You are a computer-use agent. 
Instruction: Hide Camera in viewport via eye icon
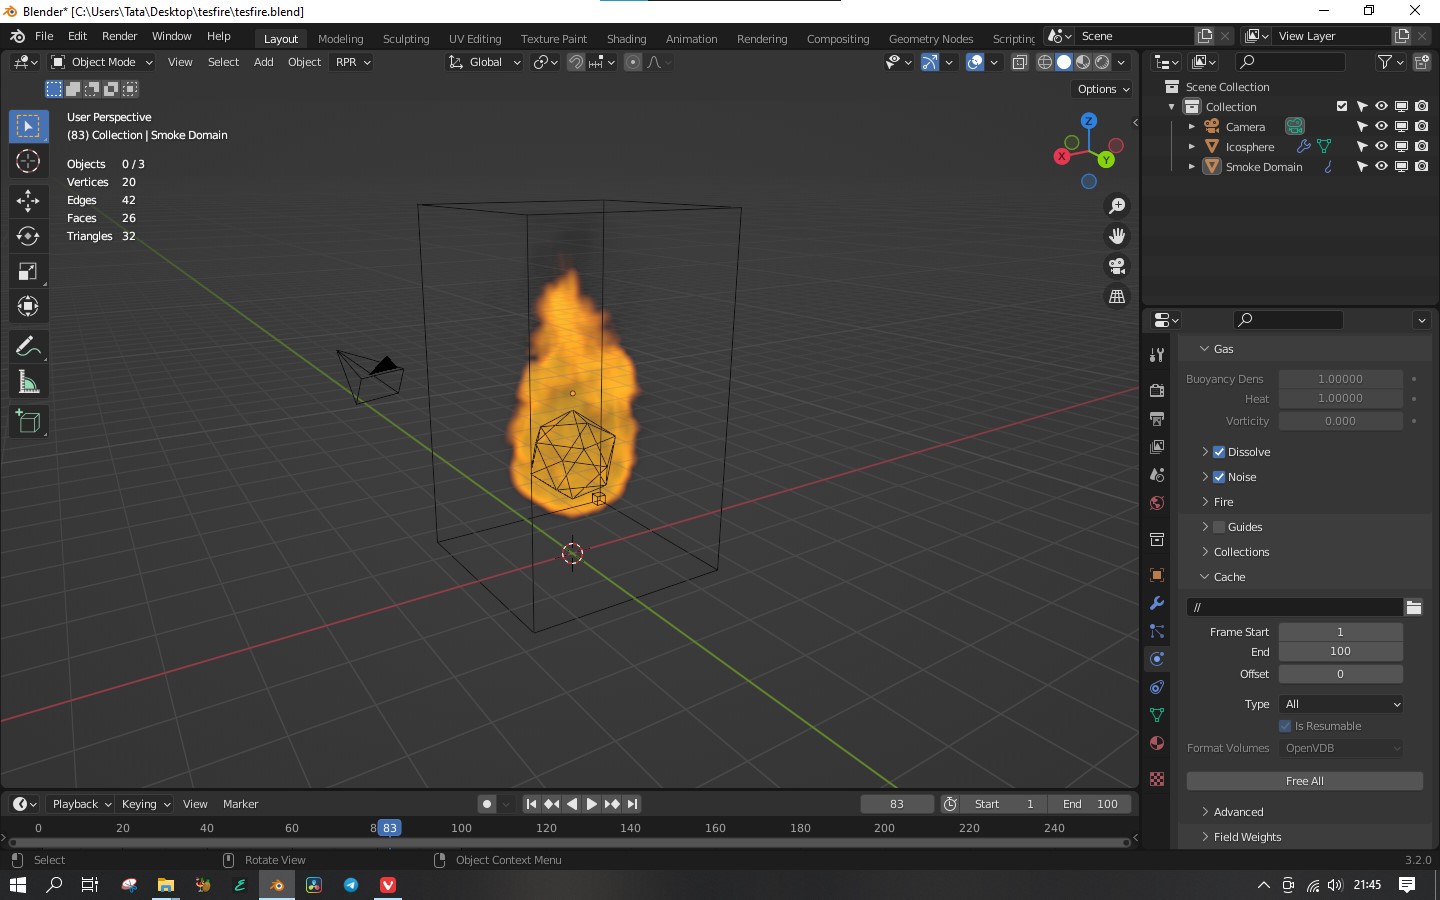[1381, 126]
